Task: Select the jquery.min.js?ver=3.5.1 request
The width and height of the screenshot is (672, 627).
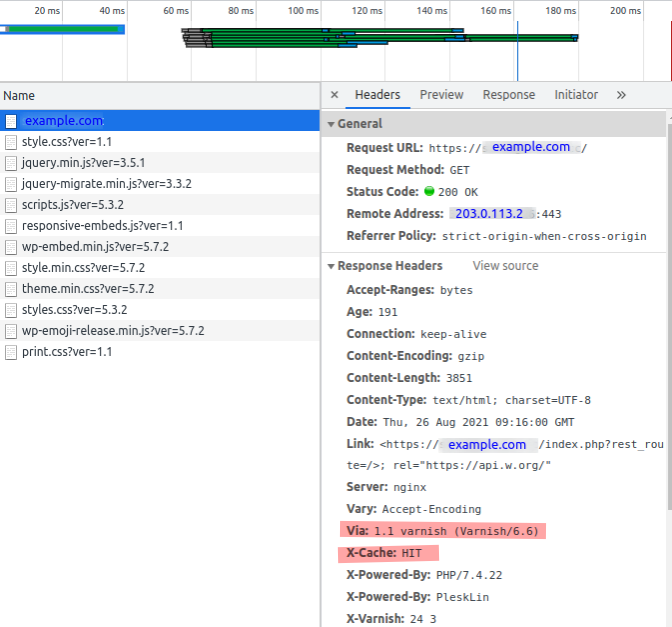Action: [159, 163]
